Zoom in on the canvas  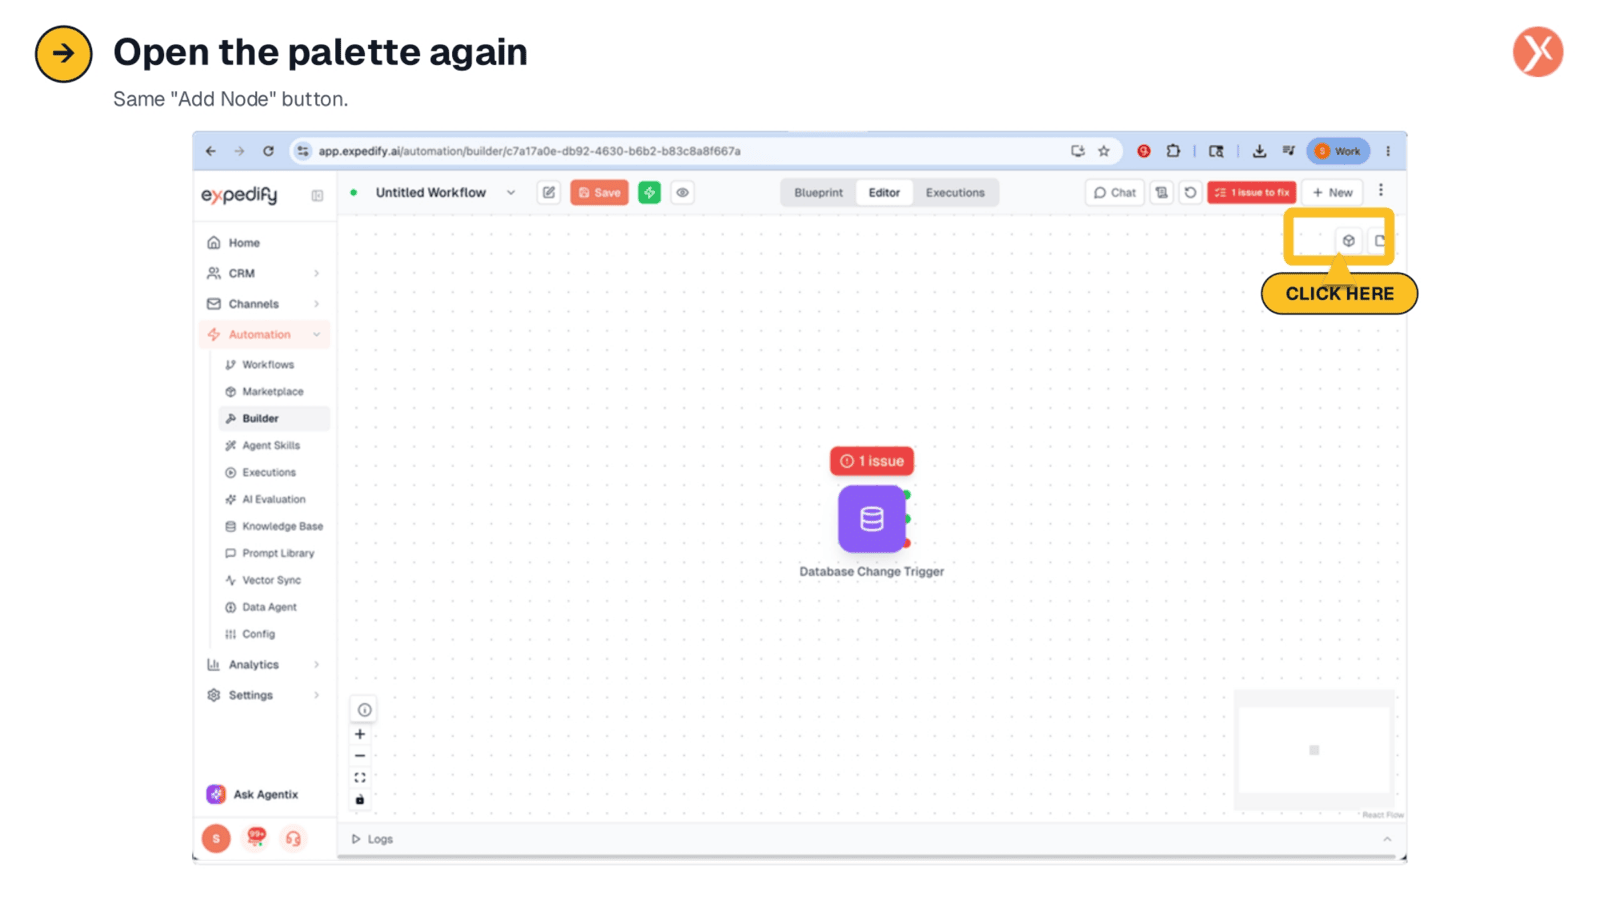tap(360, 734)
